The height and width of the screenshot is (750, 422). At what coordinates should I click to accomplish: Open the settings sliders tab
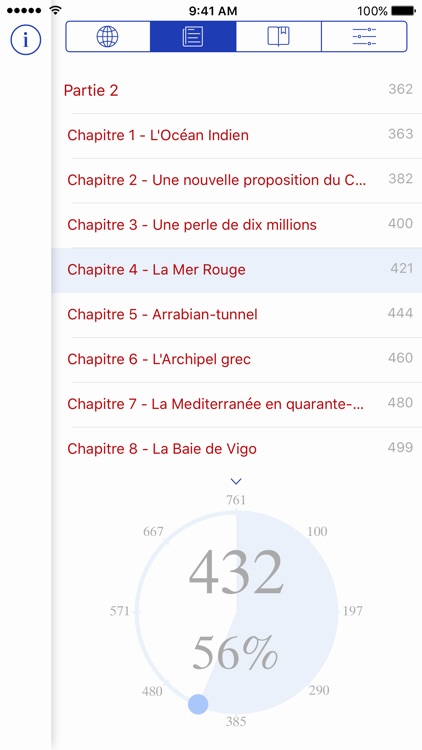click(x=364, y=36)
